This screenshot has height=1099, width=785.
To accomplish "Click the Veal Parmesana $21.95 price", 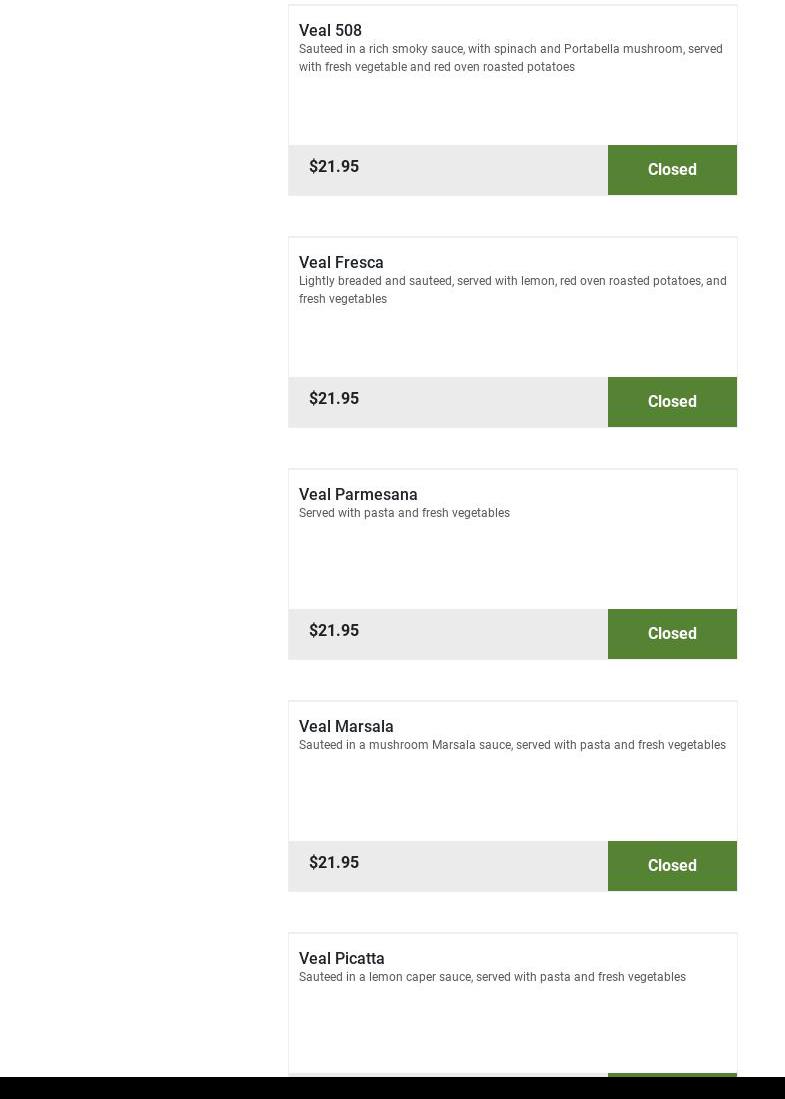I will pos(334,631).
